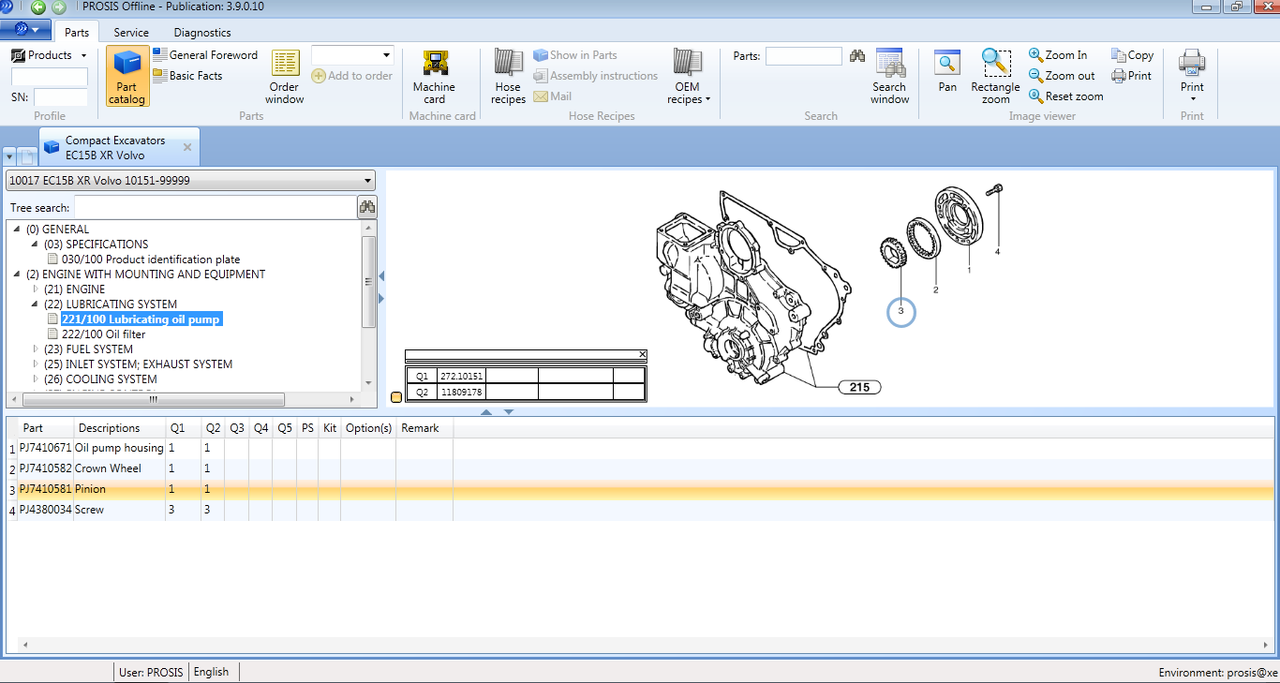Collapse the (22) LUBRICATING SYSTEM node
Image resolution: width=1280 pixels, height=683 pixels.
pyautogui.click(x=35, y=304)
